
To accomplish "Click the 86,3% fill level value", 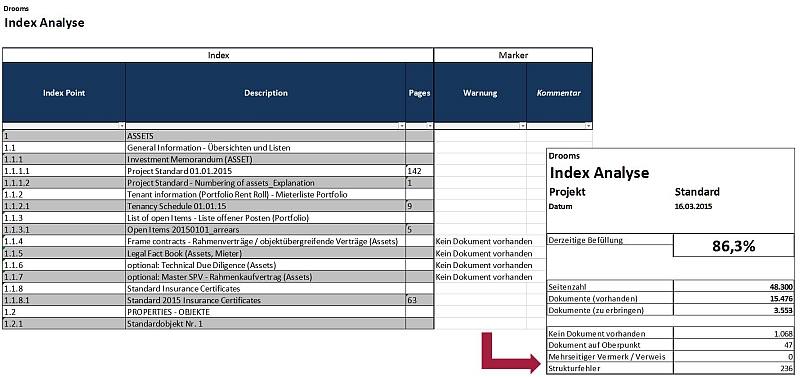I will pos(734,246).
